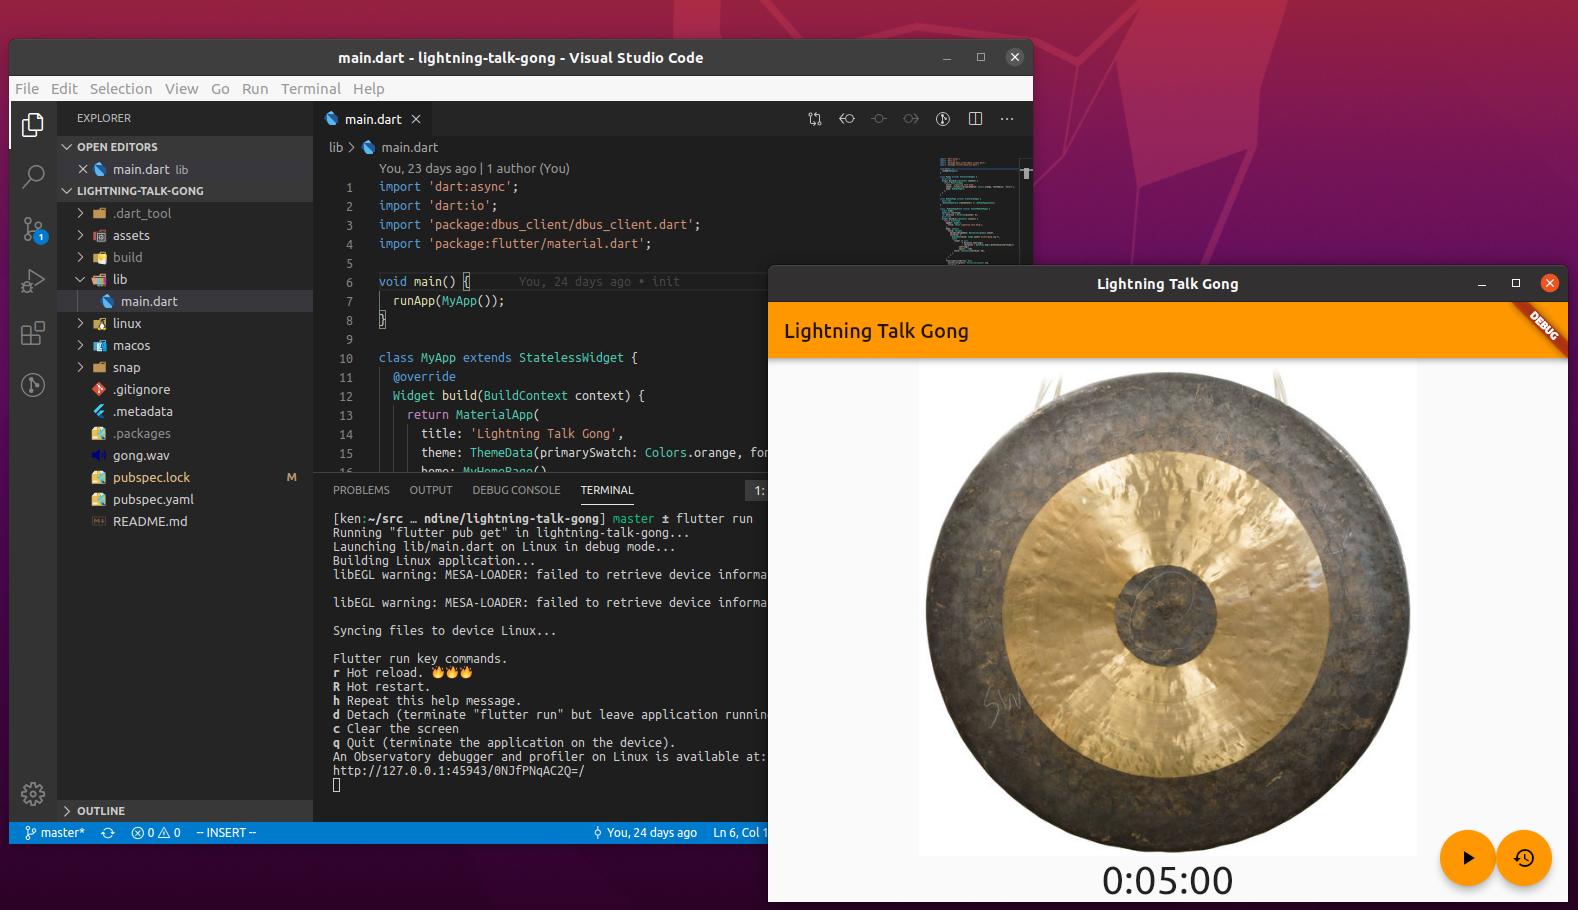The image size is (1578, 910).
Task: Reset the timer with restore button
Action: pyautogui.click(x=1524, y=858)
